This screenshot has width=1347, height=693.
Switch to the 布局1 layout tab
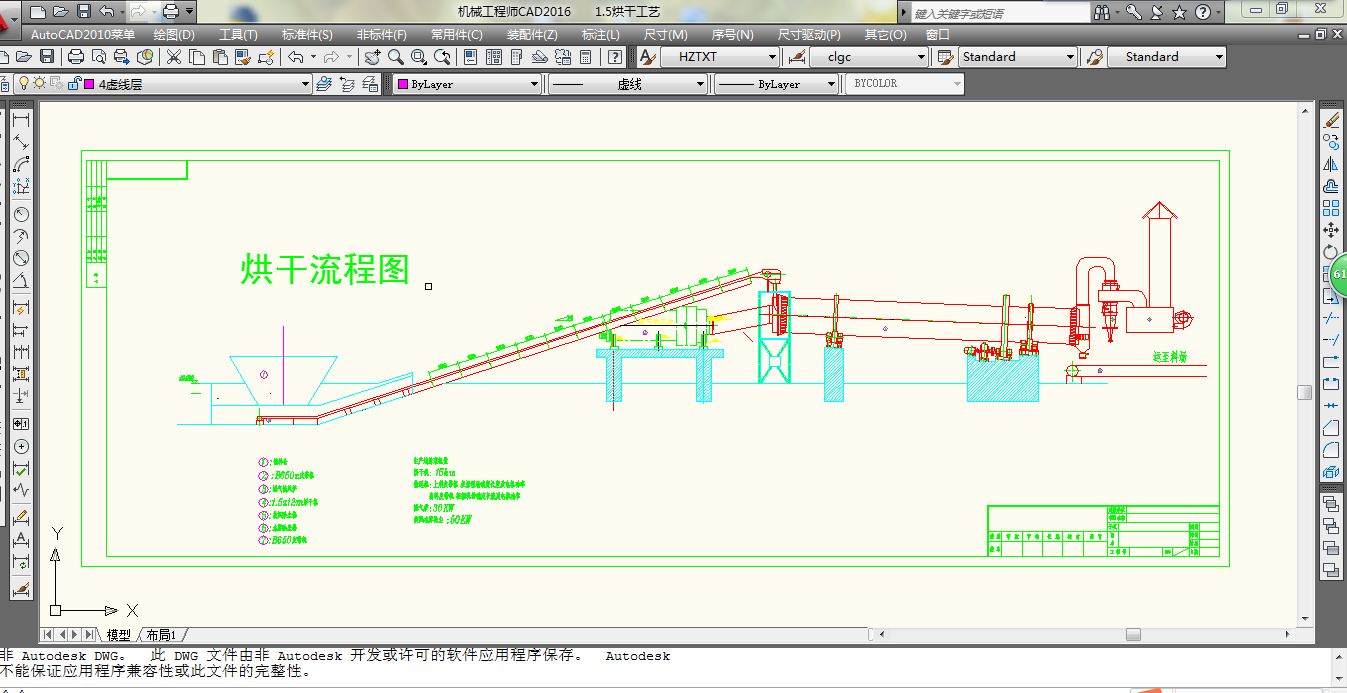(161, 635)
